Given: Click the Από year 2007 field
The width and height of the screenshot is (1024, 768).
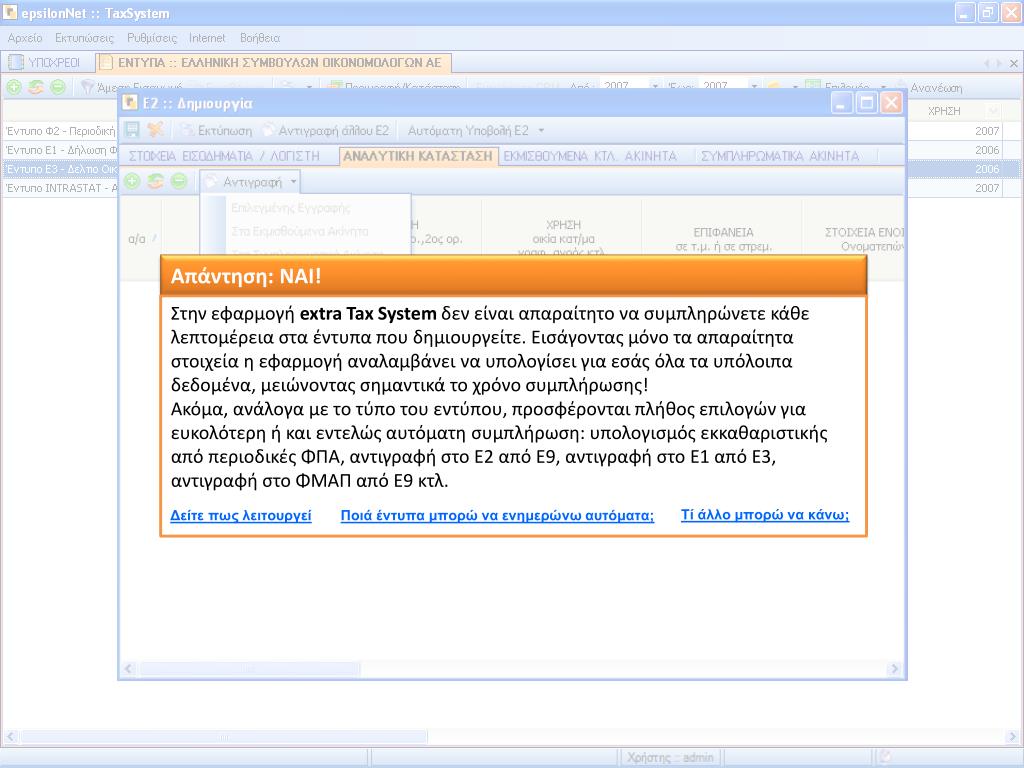Looking at the screenshot, I should coord(624,86).
